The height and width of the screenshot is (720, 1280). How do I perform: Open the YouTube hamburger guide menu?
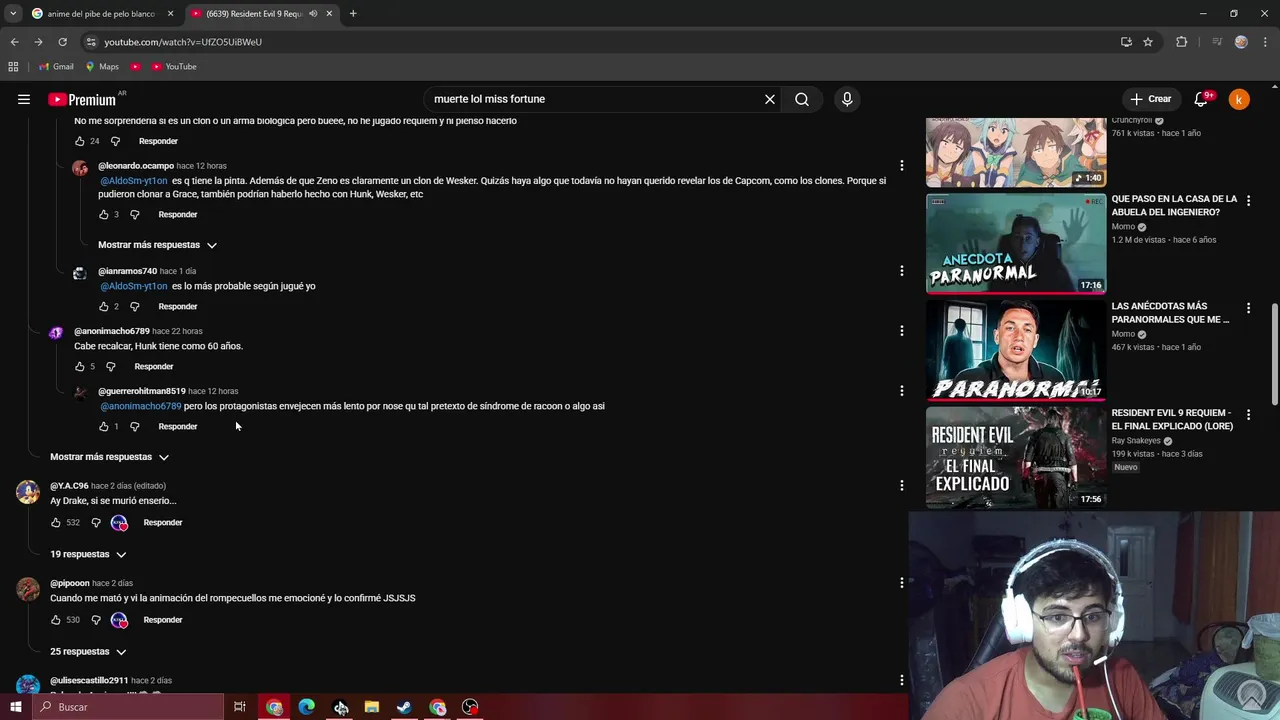tap(24, 99)
